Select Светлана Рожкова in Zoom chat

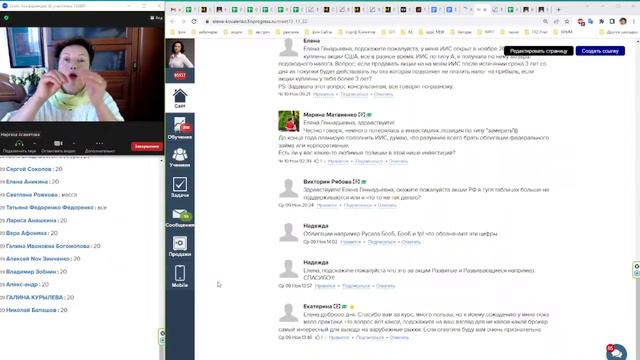pos(32,195)
